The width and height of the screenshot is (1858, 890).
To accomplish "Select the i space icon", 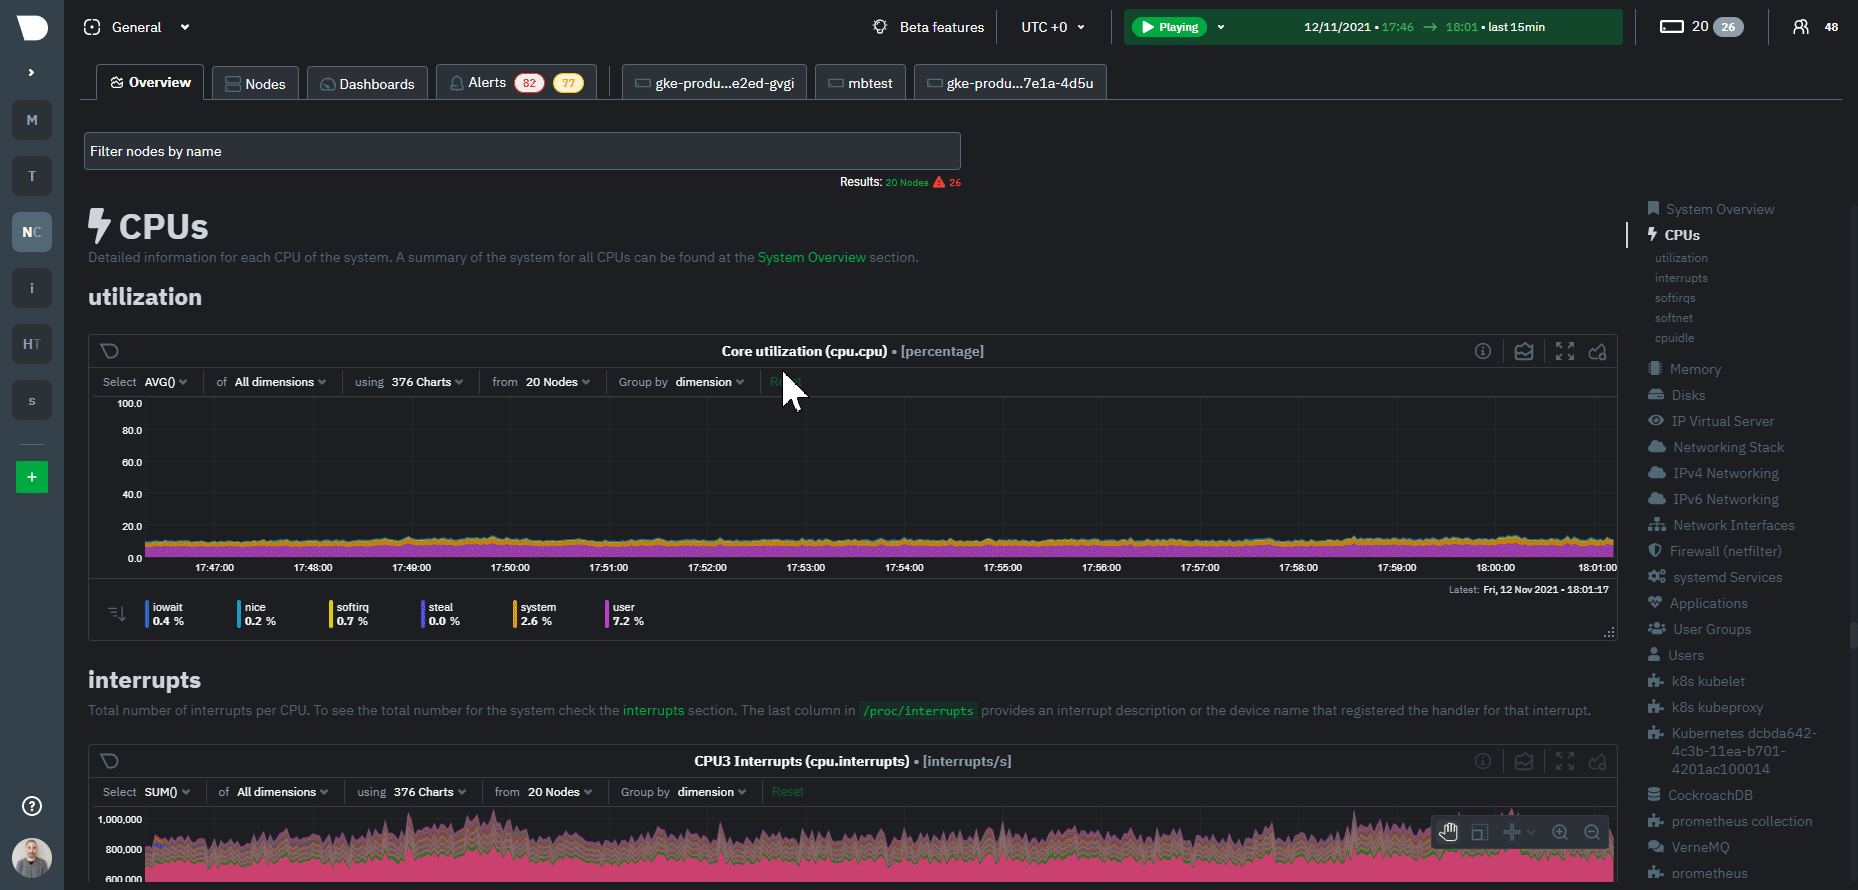I will point(32,288).
